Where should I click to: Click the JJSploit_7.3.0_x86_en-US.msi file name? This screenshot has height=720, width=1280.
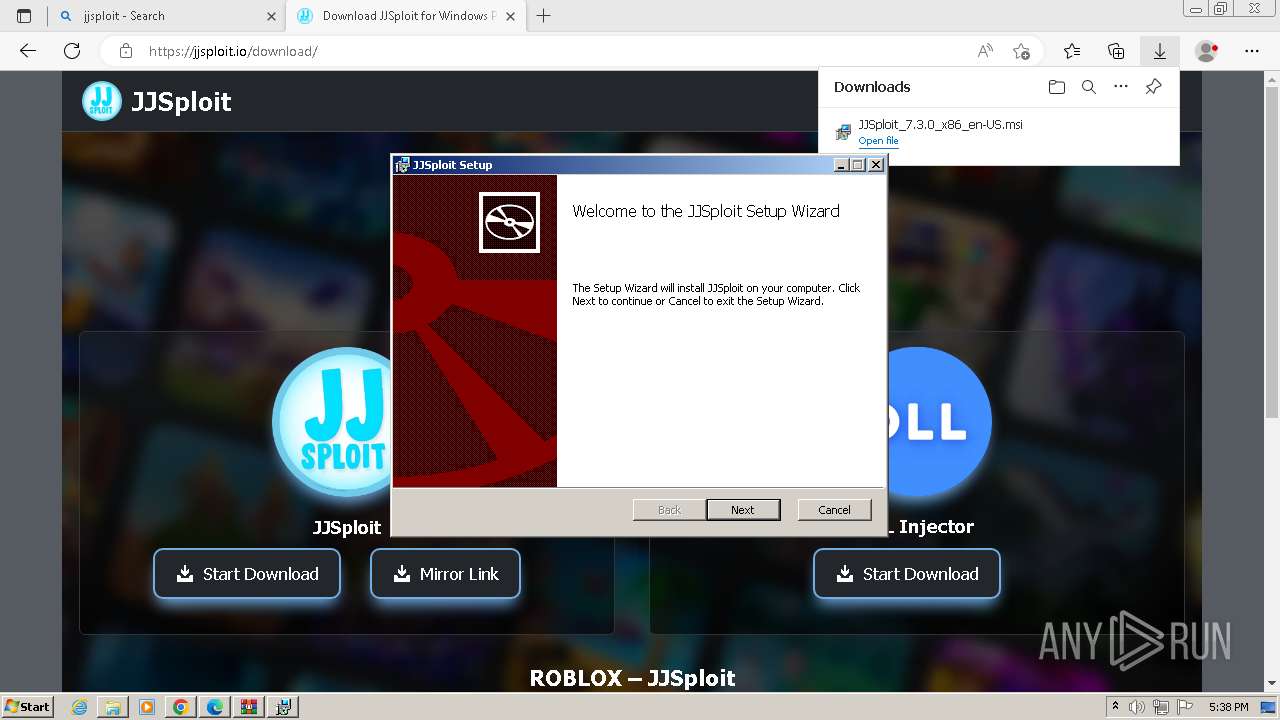940,125
